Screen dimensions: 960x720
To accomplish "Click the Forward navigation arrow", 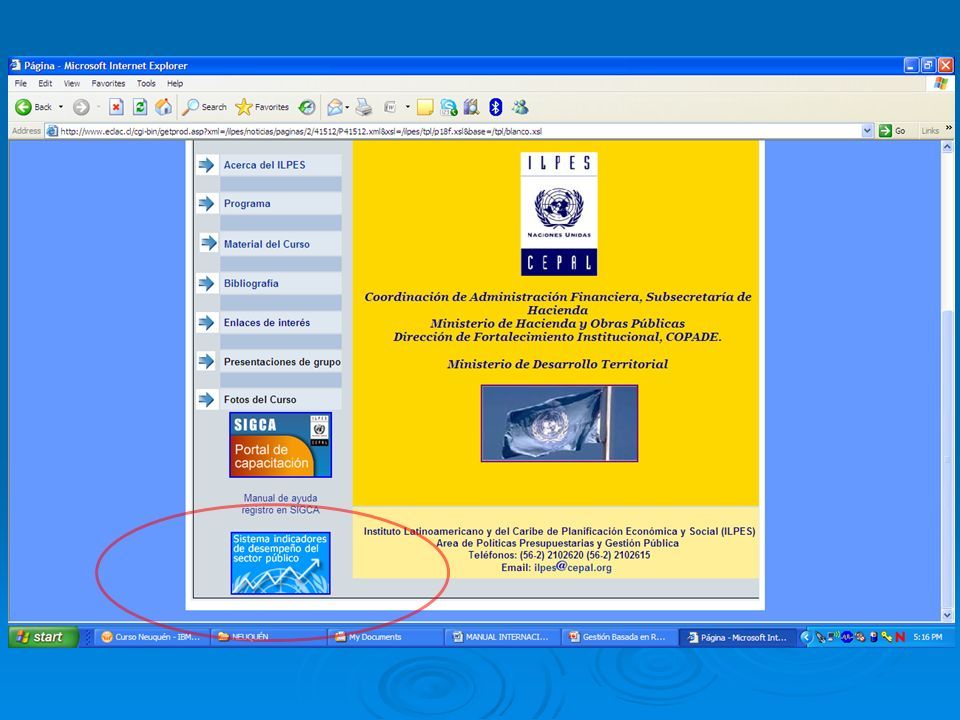I will [81, 107].
